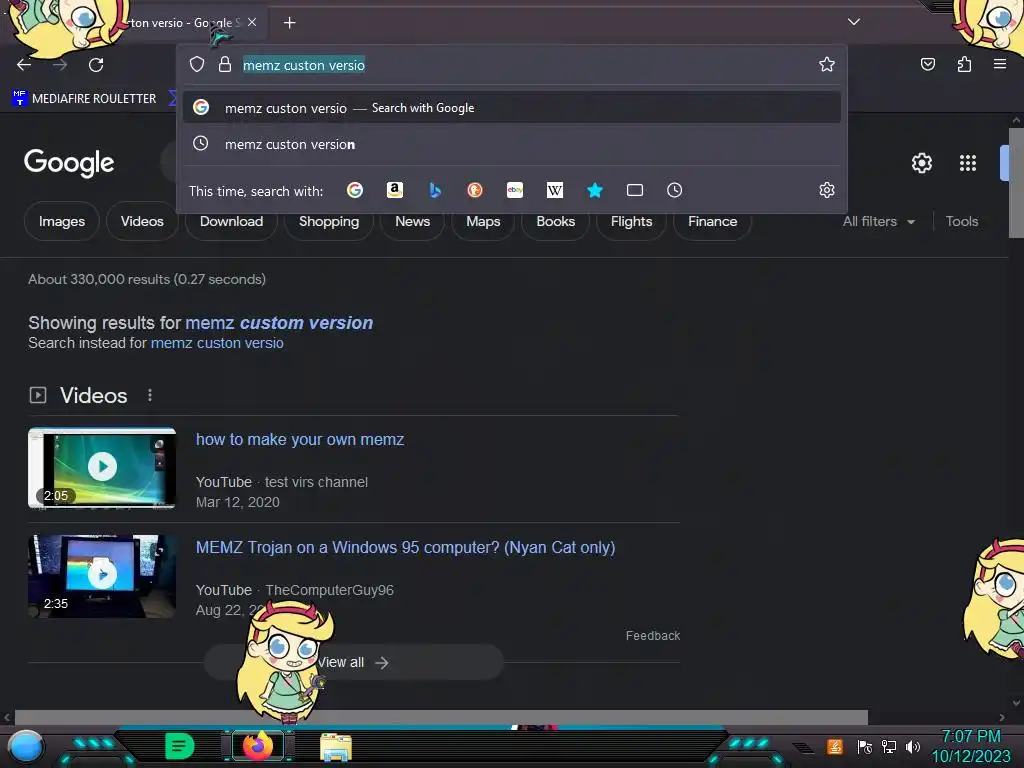
Task: Select 'memz custon versio — Search with Google' suggestion
Action: tap(512, 108)
